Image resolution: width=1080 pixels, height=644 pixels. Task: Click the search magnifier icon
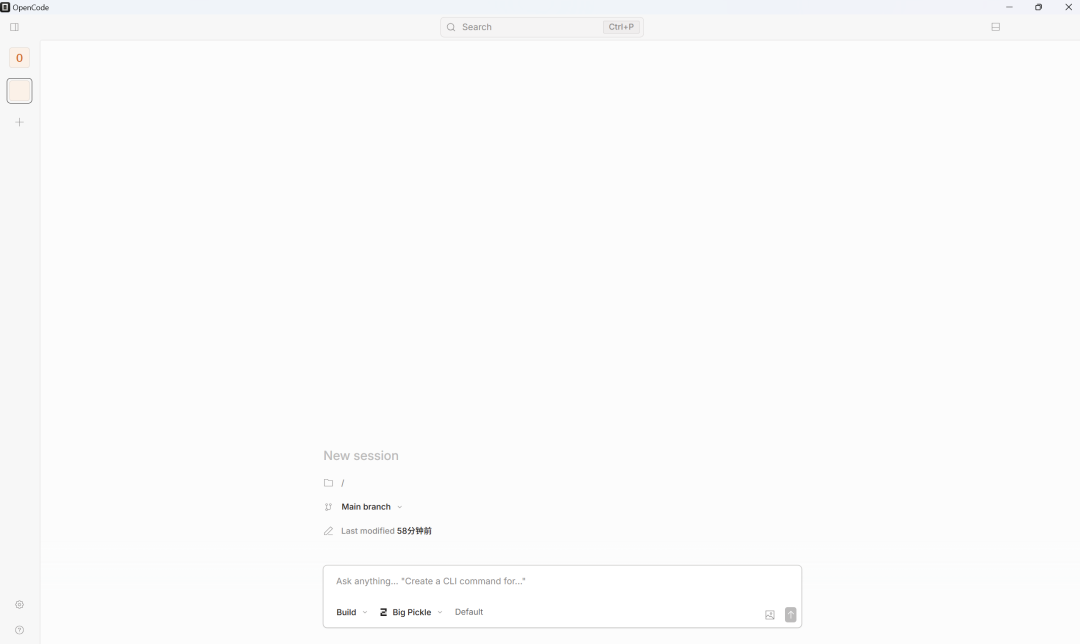click(451, 27)
